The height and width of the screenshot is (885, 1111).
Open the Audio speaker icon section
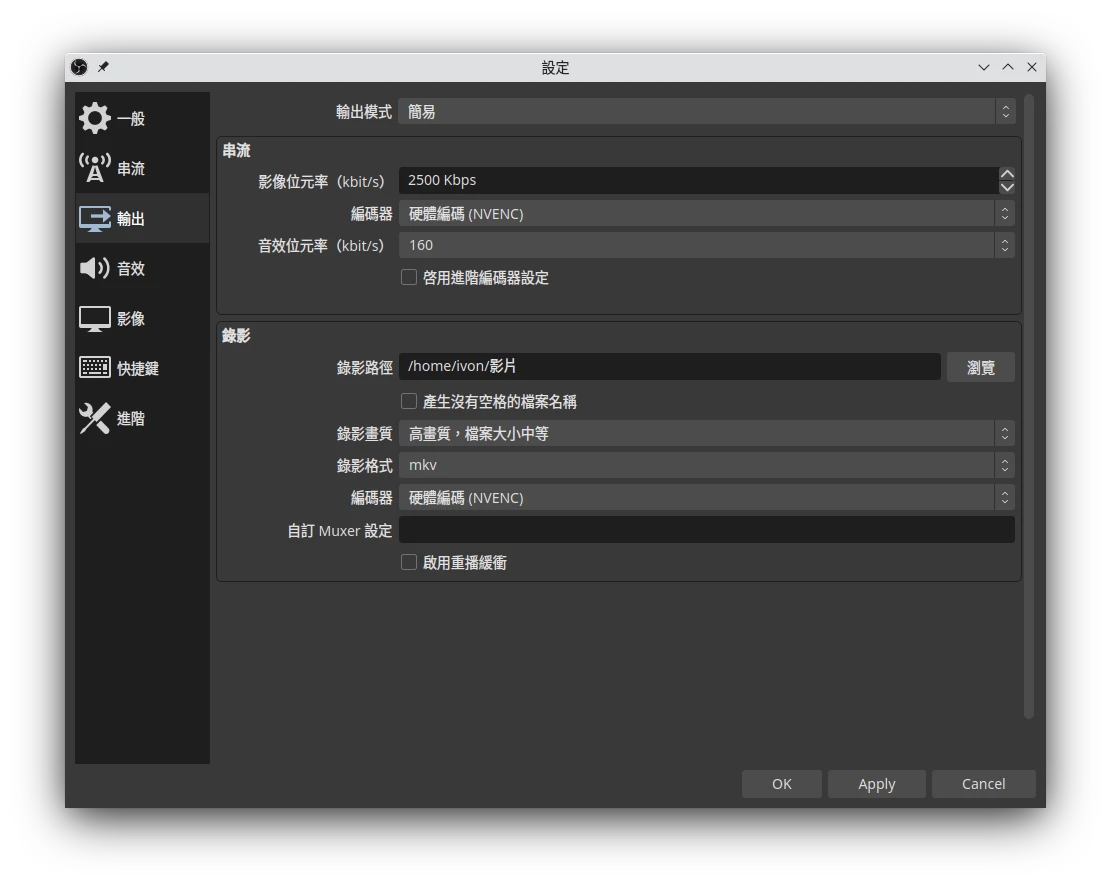click(x=95, y=268)
